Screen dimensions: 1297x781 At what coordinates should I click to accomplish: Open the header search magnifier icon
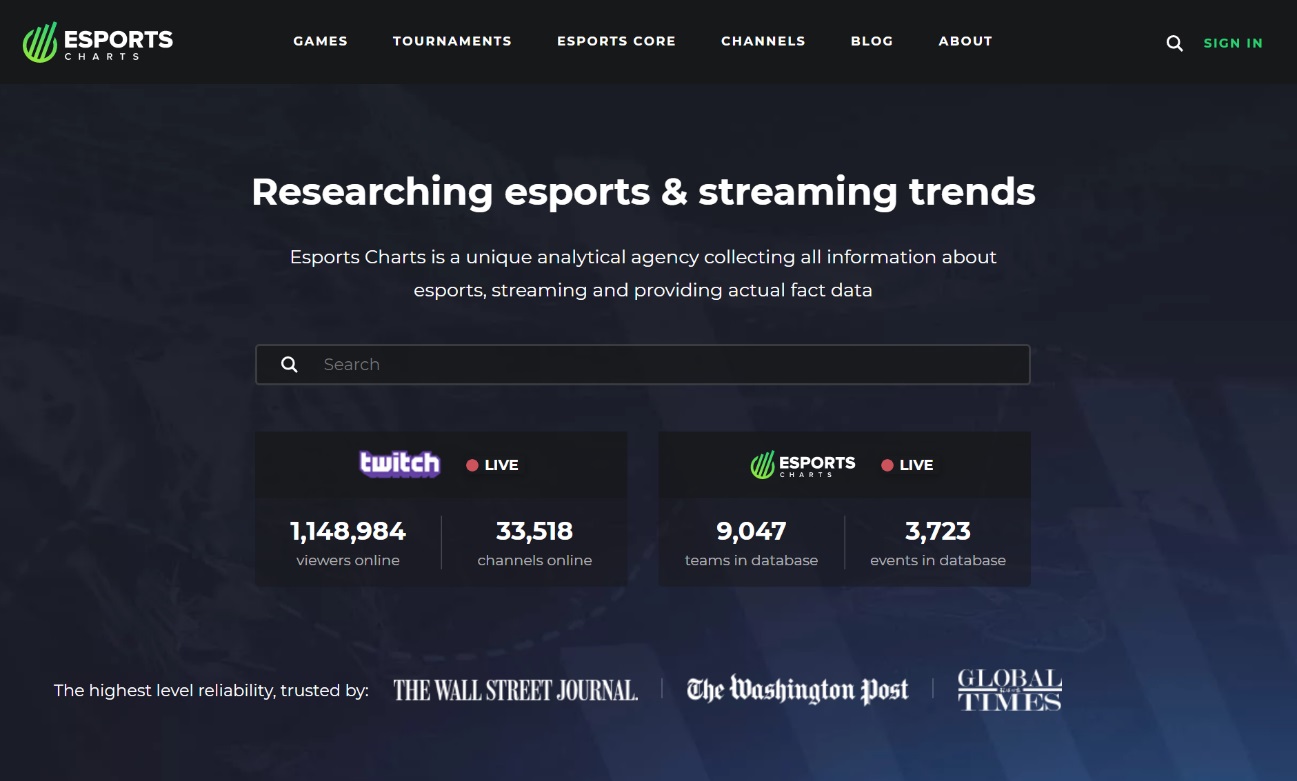point(1175,43)
